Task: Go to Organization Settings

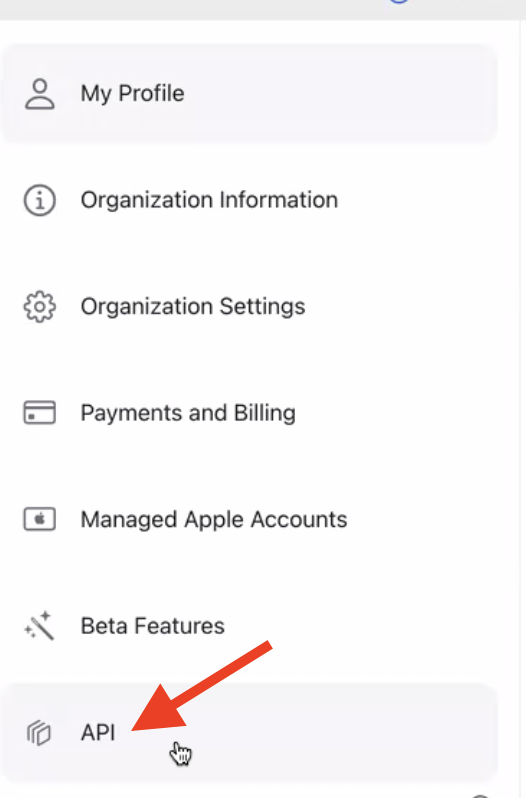Action: [x=249, y=306]
